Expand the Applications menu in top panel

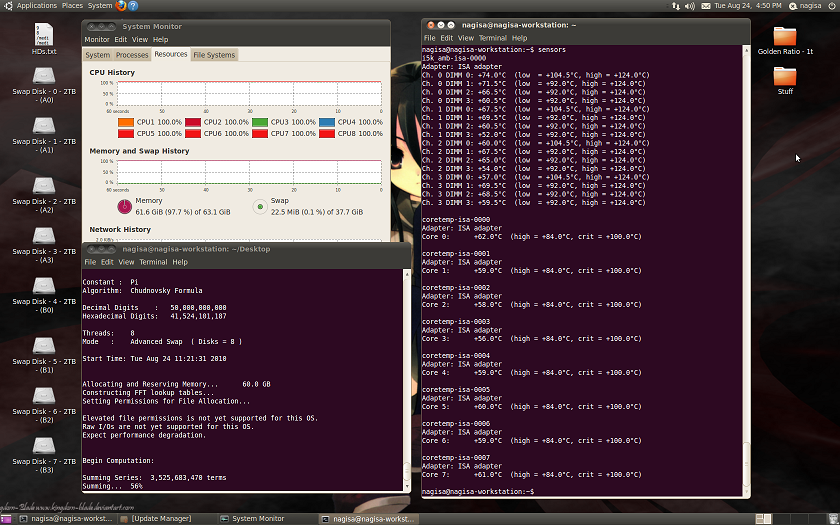(x=36, y=6)
